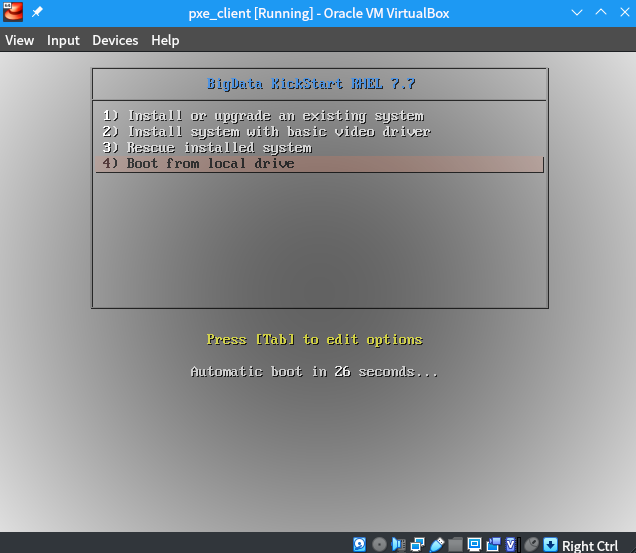Open the Input menu
Screen dimensions: 636x553
(63, 40)
